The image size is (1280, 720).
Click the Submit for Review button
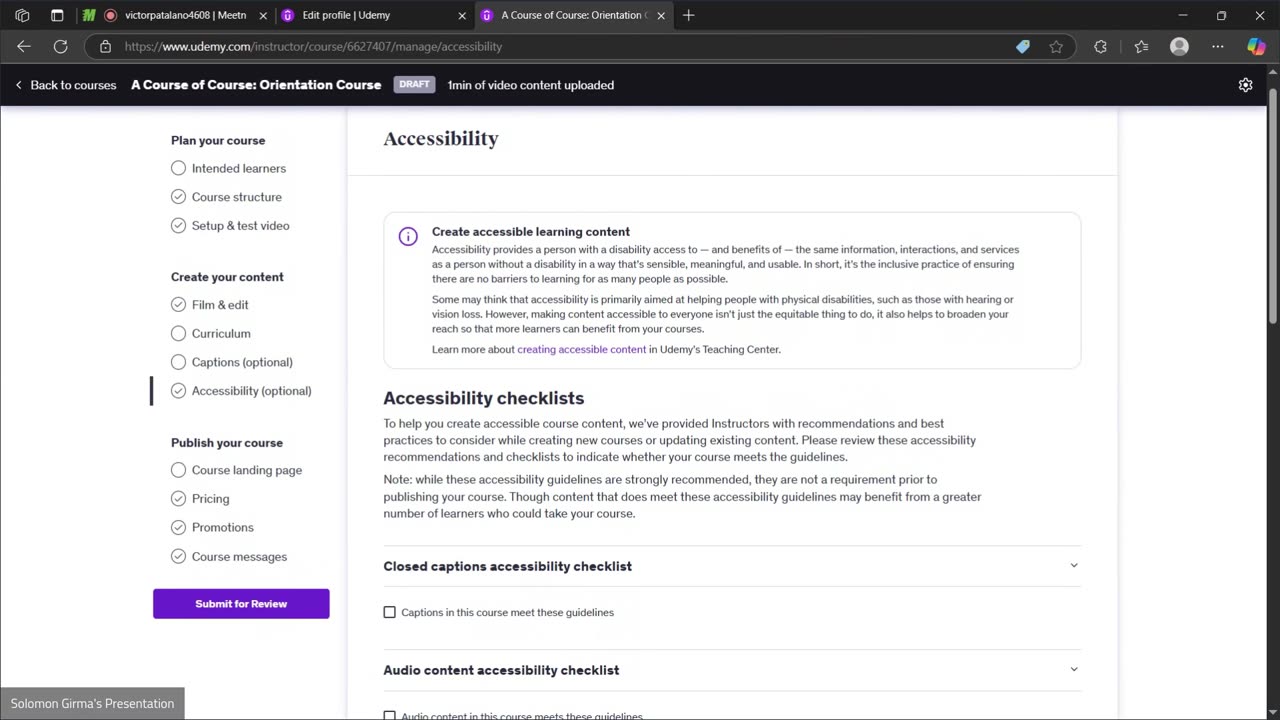241,603
